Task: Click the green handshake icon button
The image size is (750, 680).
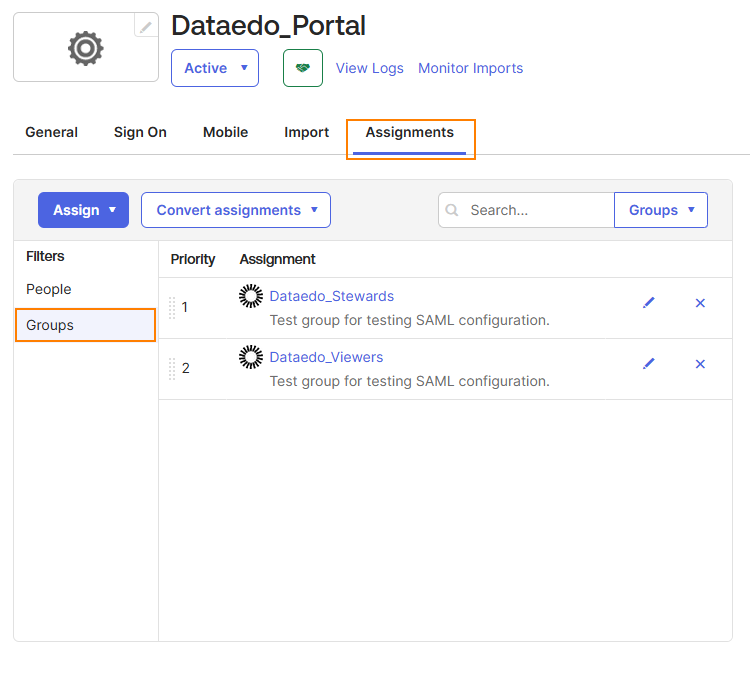Action: point(303,68)
